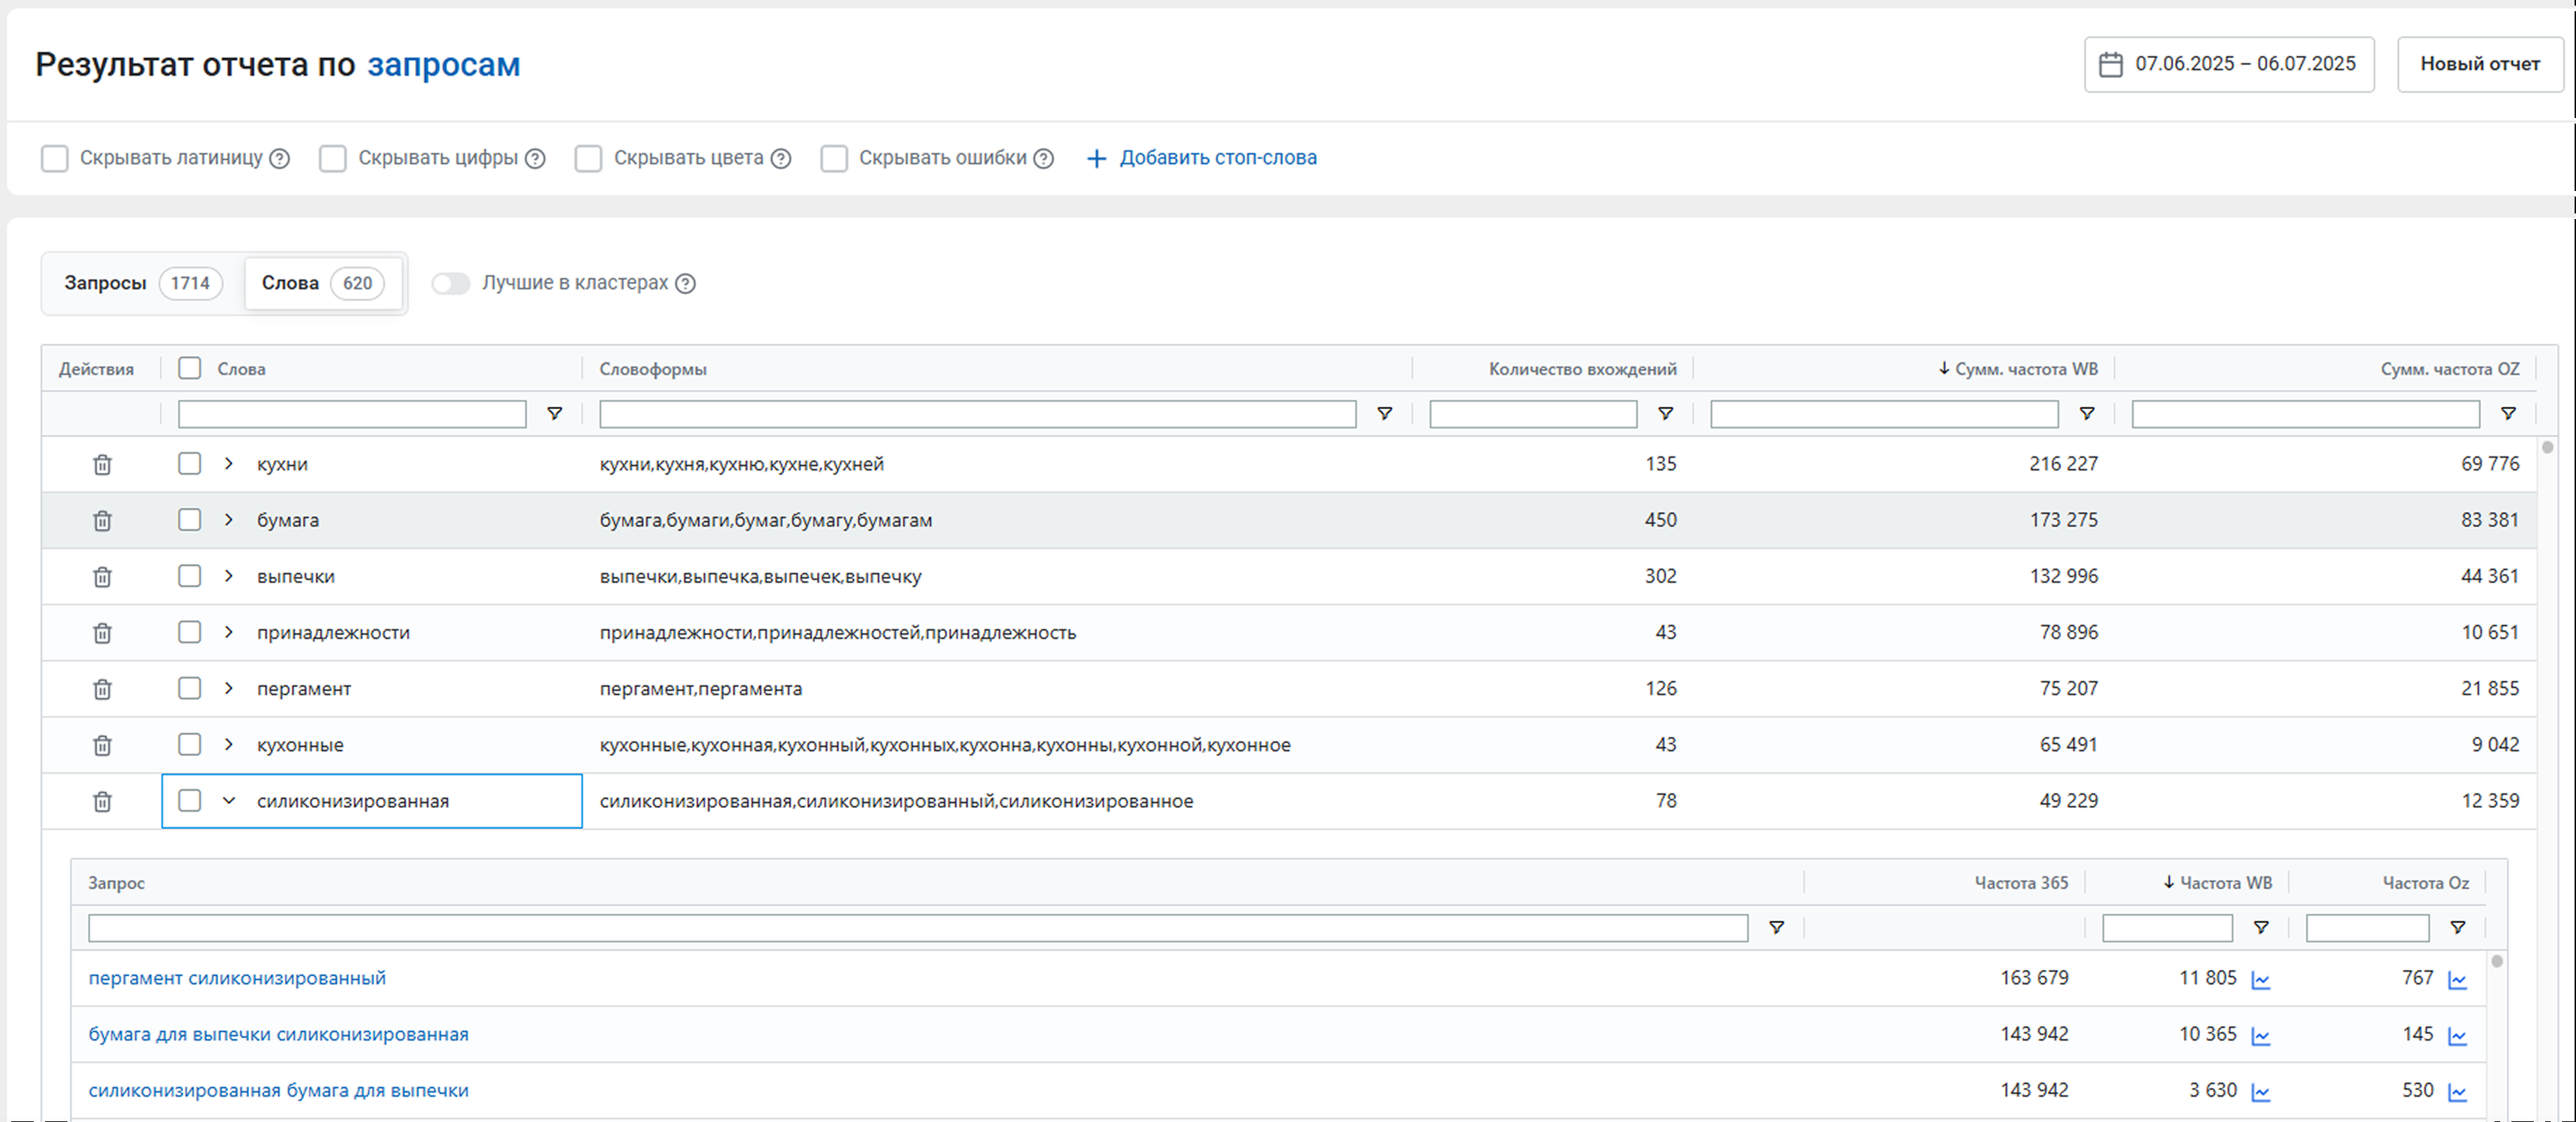
Task: Show Oz chart for пергамент силиконизированный
Action: (2457, 980)
